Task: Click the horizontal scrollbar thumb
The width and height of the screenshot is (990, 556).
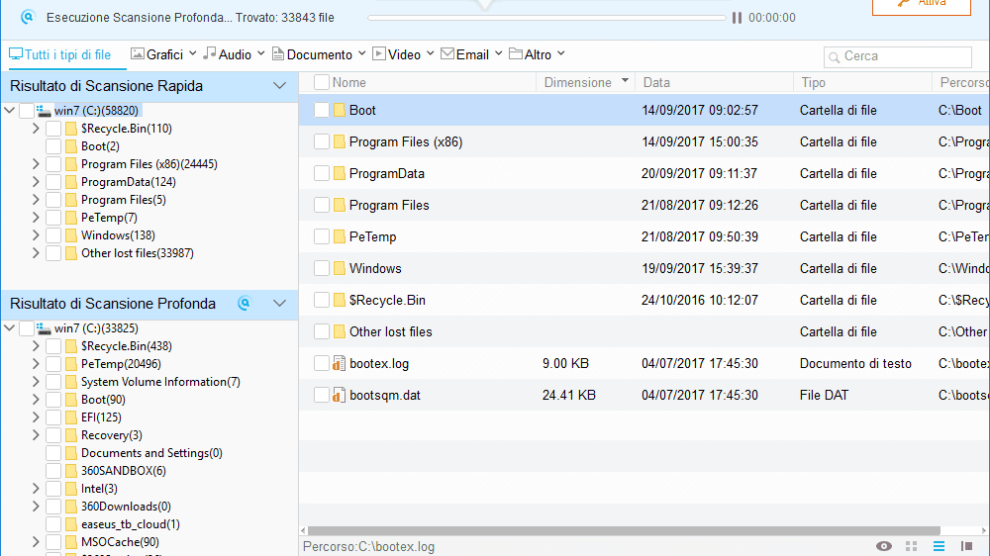Action: [x=624, y=531]
